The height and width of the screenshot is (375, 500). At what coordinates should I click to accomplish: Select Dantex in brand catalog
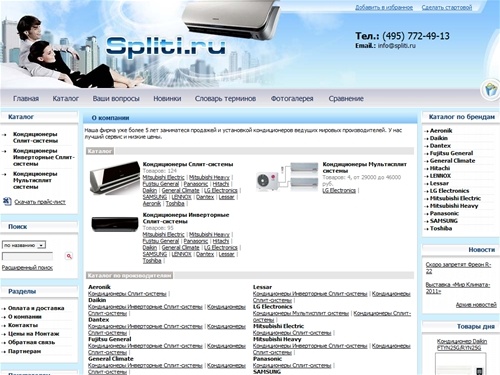[x=440, y=146]
